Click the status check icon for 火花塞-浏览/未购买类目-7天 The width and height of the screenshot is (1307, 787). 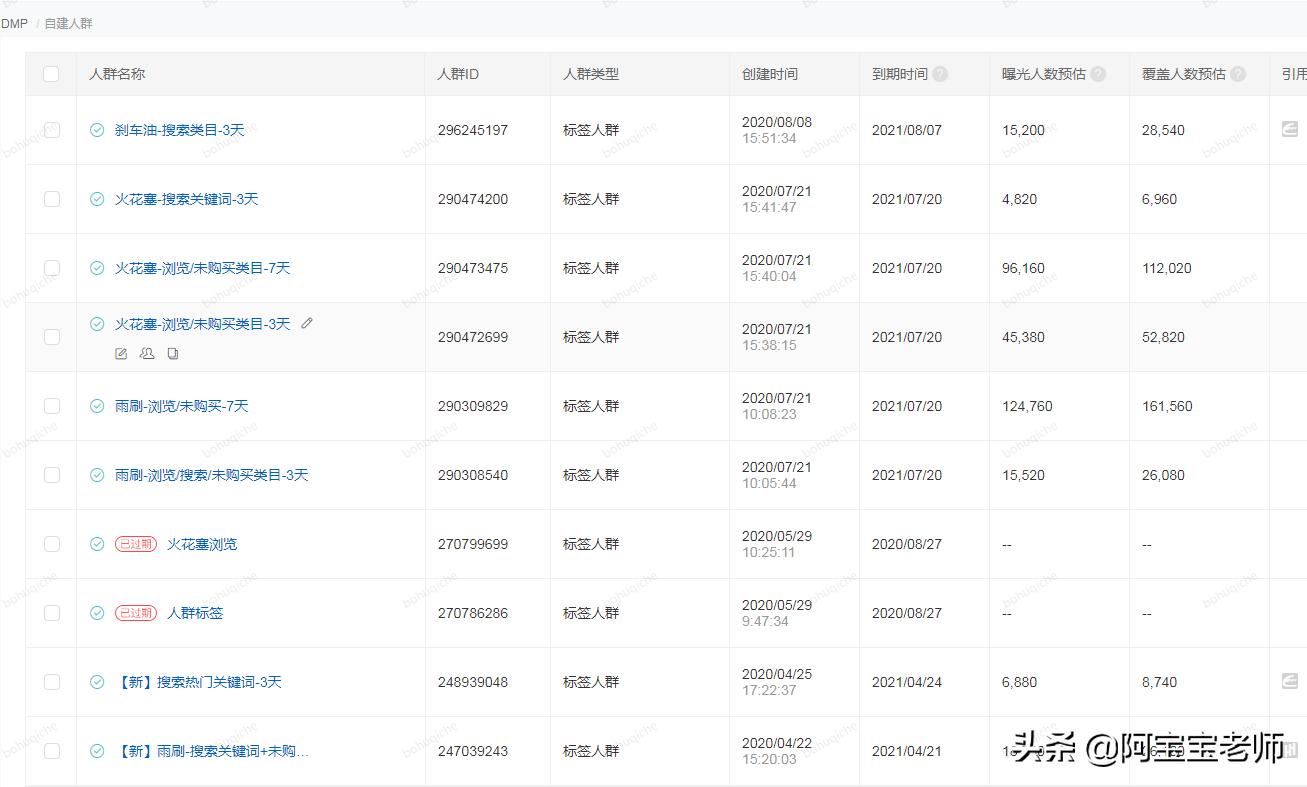[x=97, y=268]
